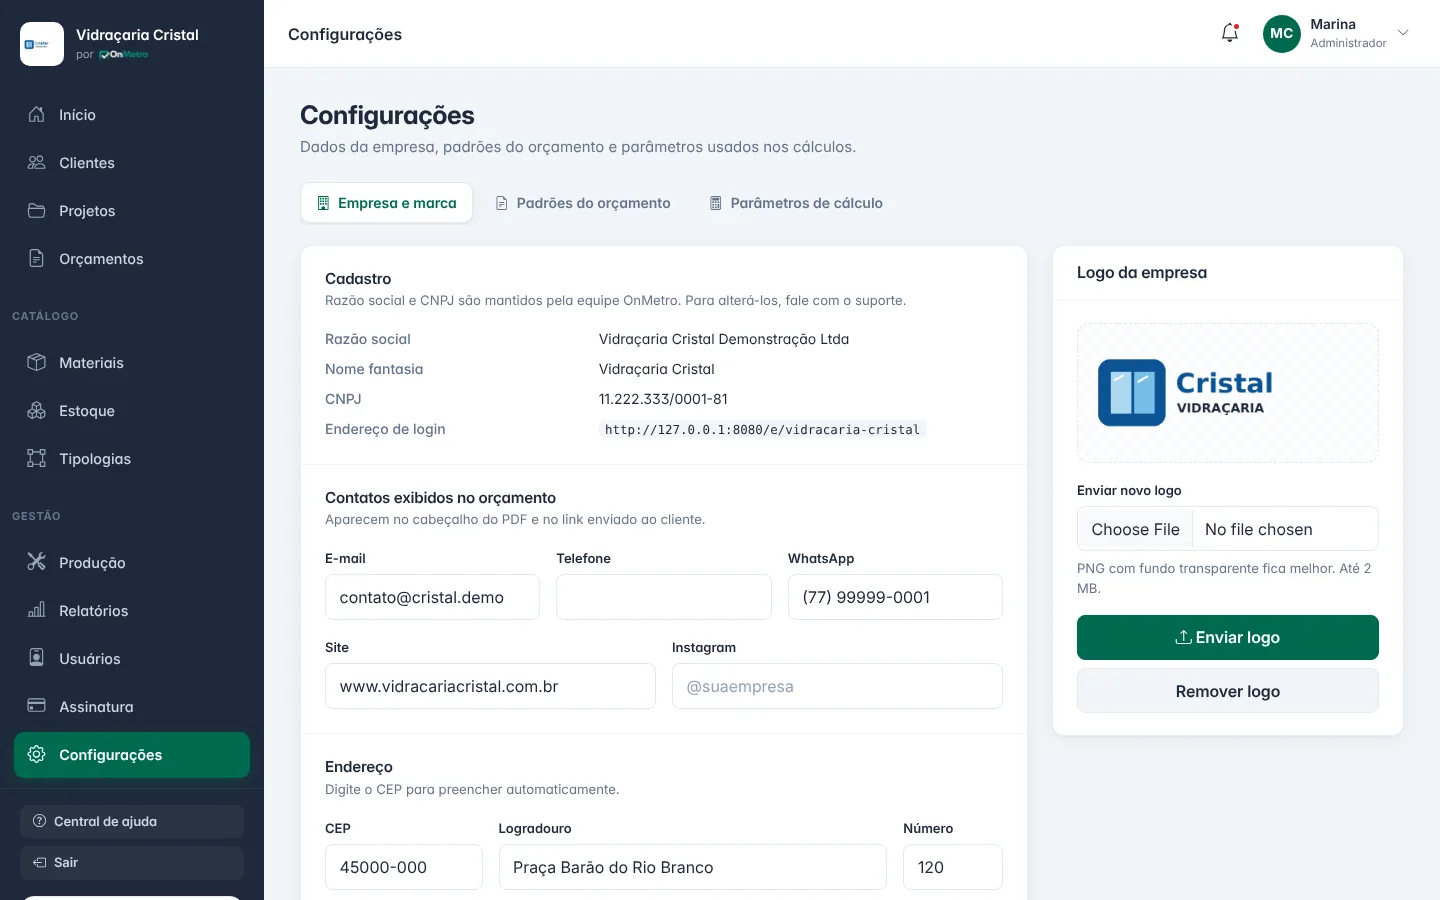This screenshot has height=900, width=1440.
Task: Click the Clientes people icon
Action: pos(37,162)
